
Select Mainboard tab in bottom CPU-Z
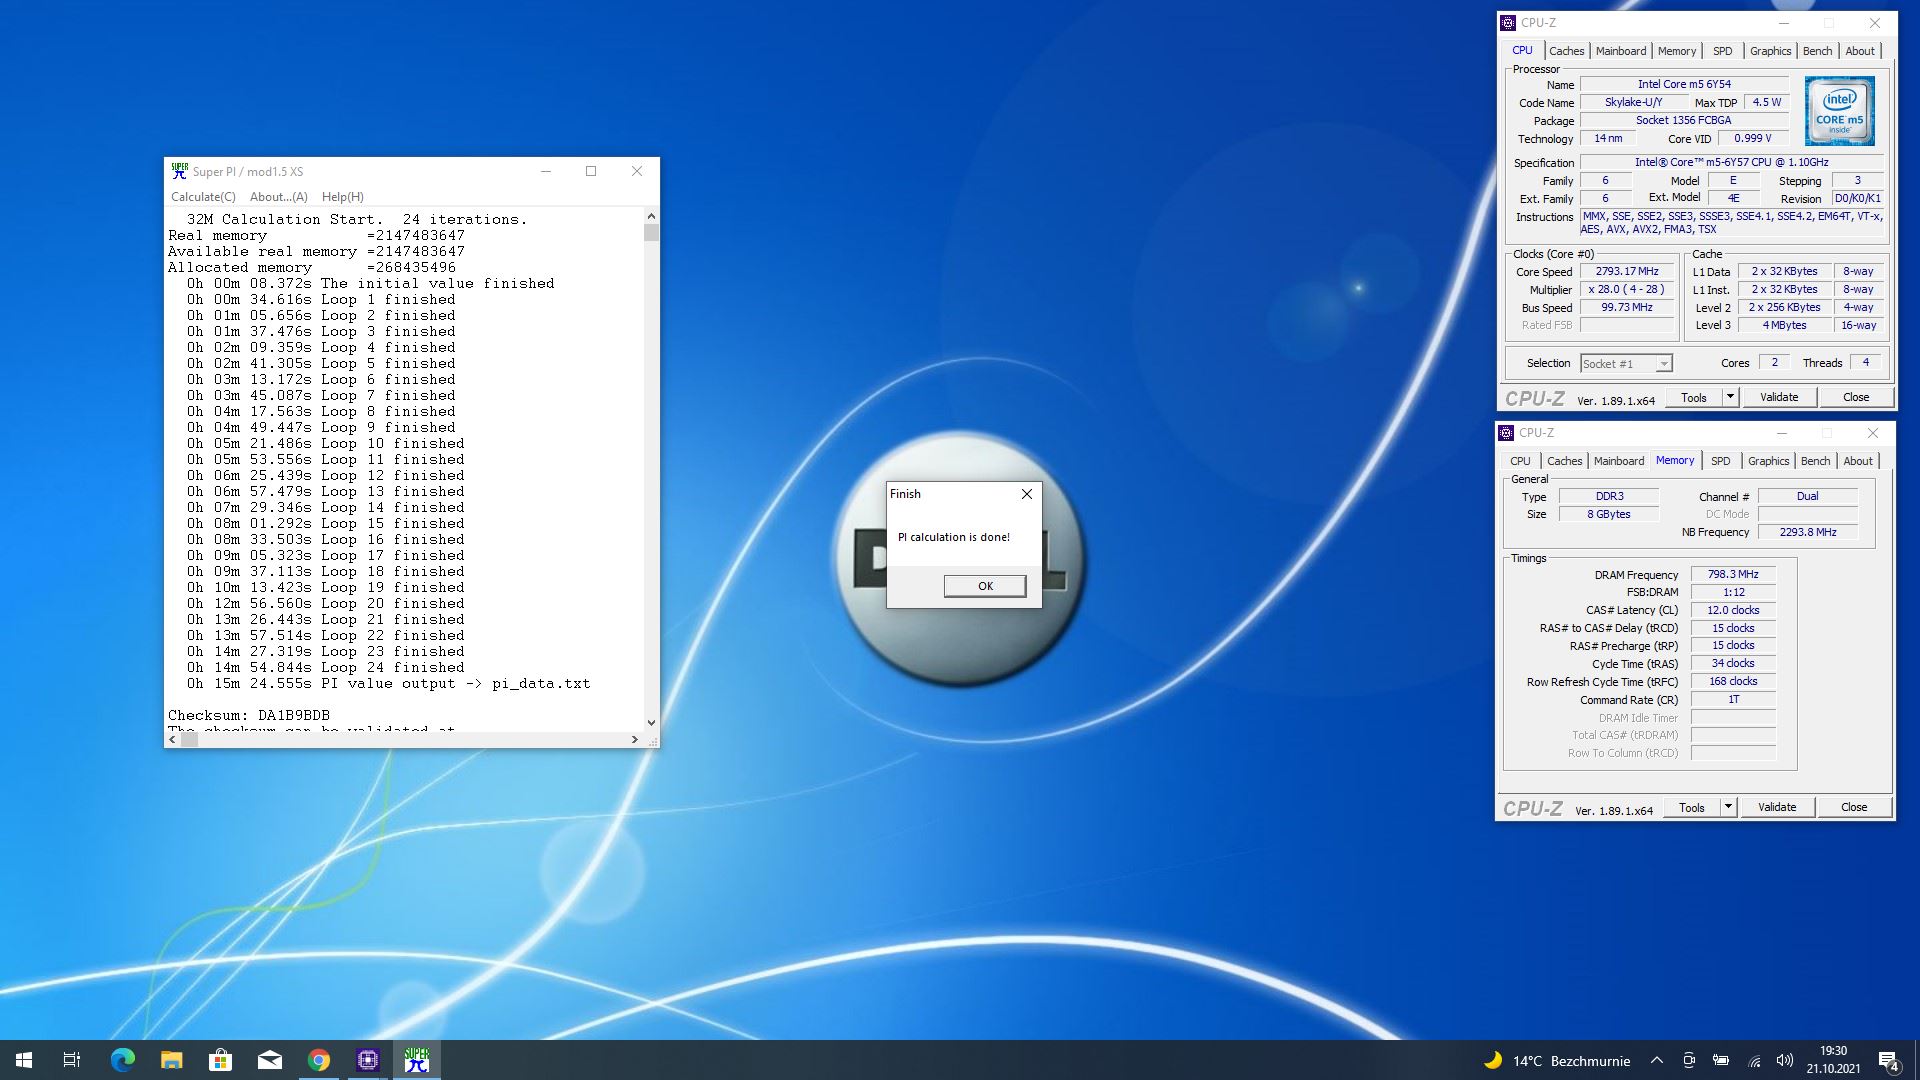tap(1618, 461)
